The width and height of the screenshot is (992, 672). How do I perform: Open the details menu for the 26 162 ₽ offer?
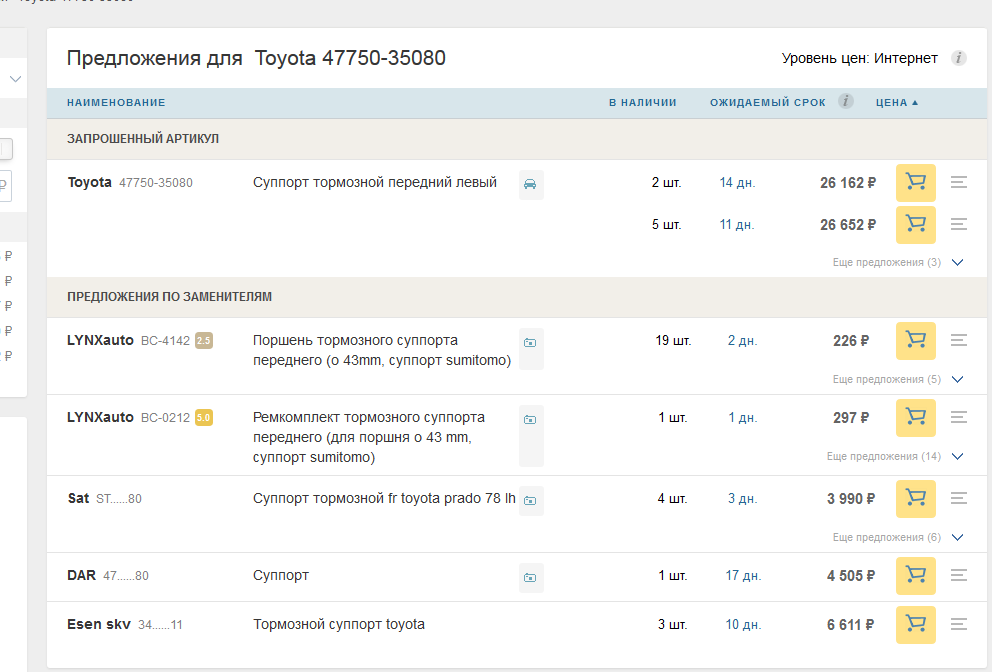(958, 182)
